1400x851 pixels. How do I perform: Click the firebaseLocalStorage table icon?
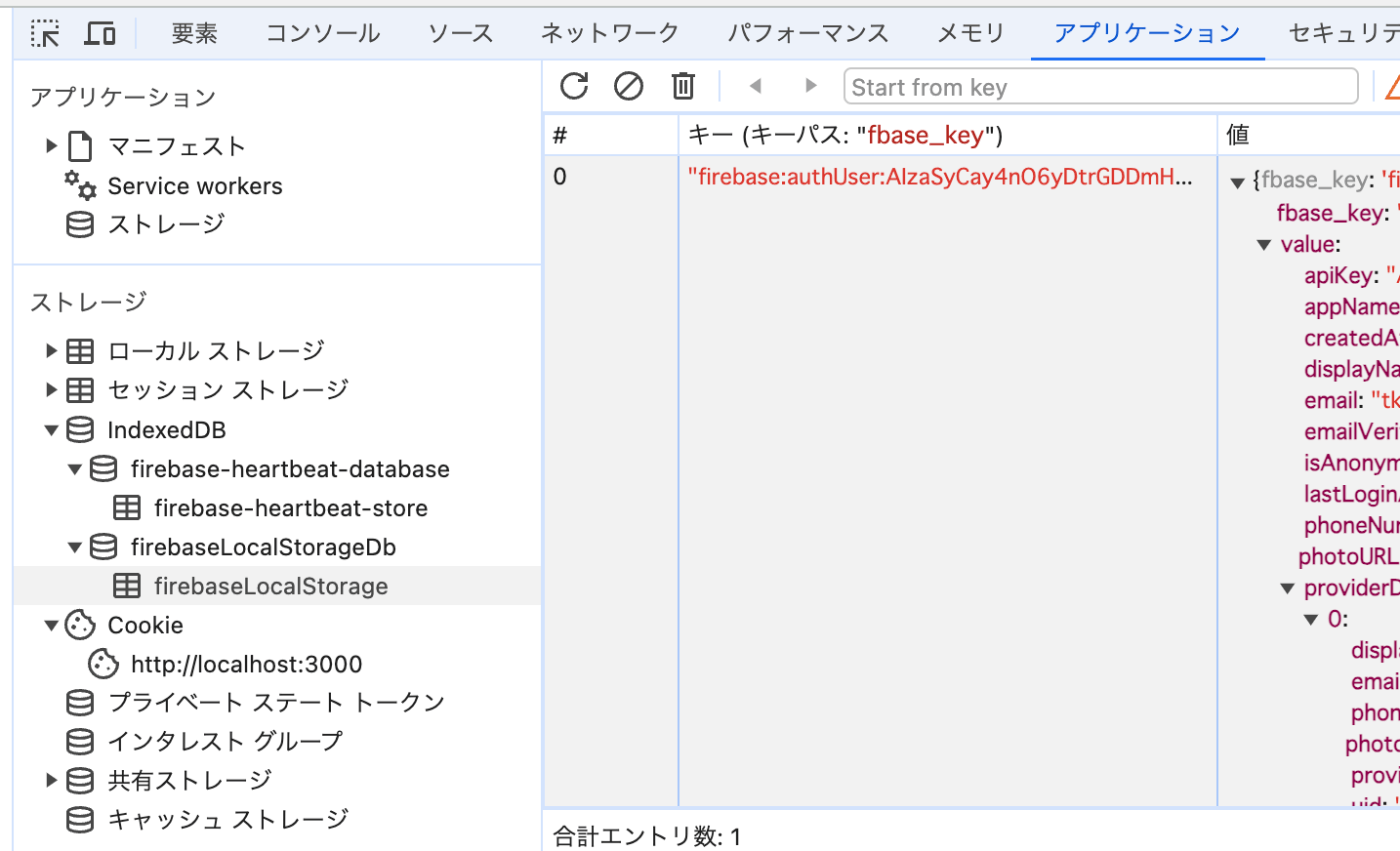pyautogui.click(x=127, y=586)
